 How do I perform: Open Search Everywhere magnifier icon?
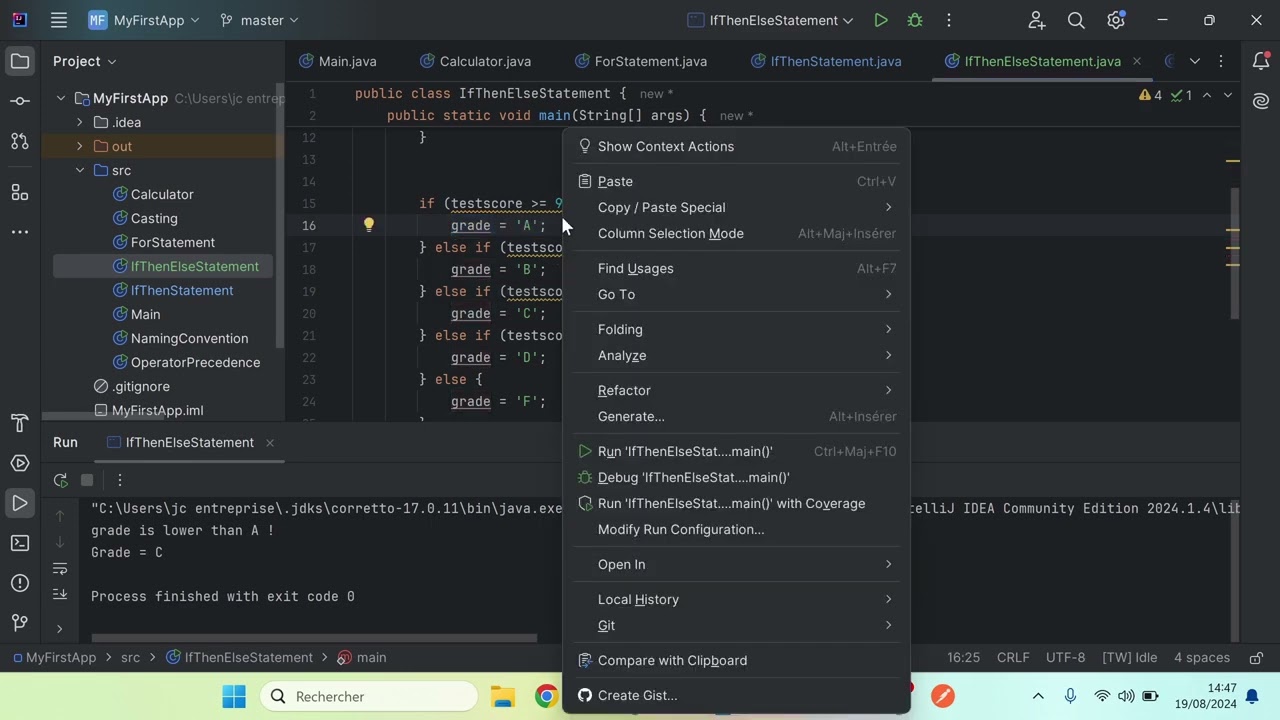1076,20
